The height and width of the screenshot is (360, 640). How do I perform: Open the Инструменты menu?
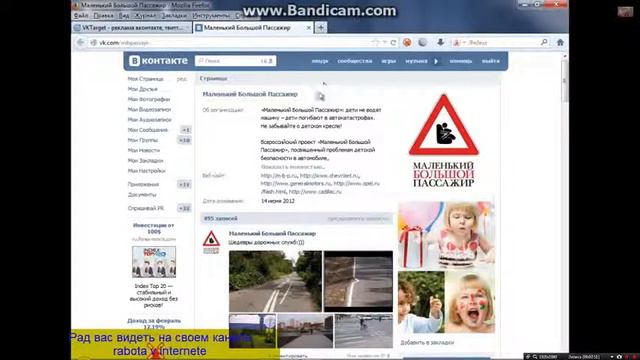(x=211, y=16)
